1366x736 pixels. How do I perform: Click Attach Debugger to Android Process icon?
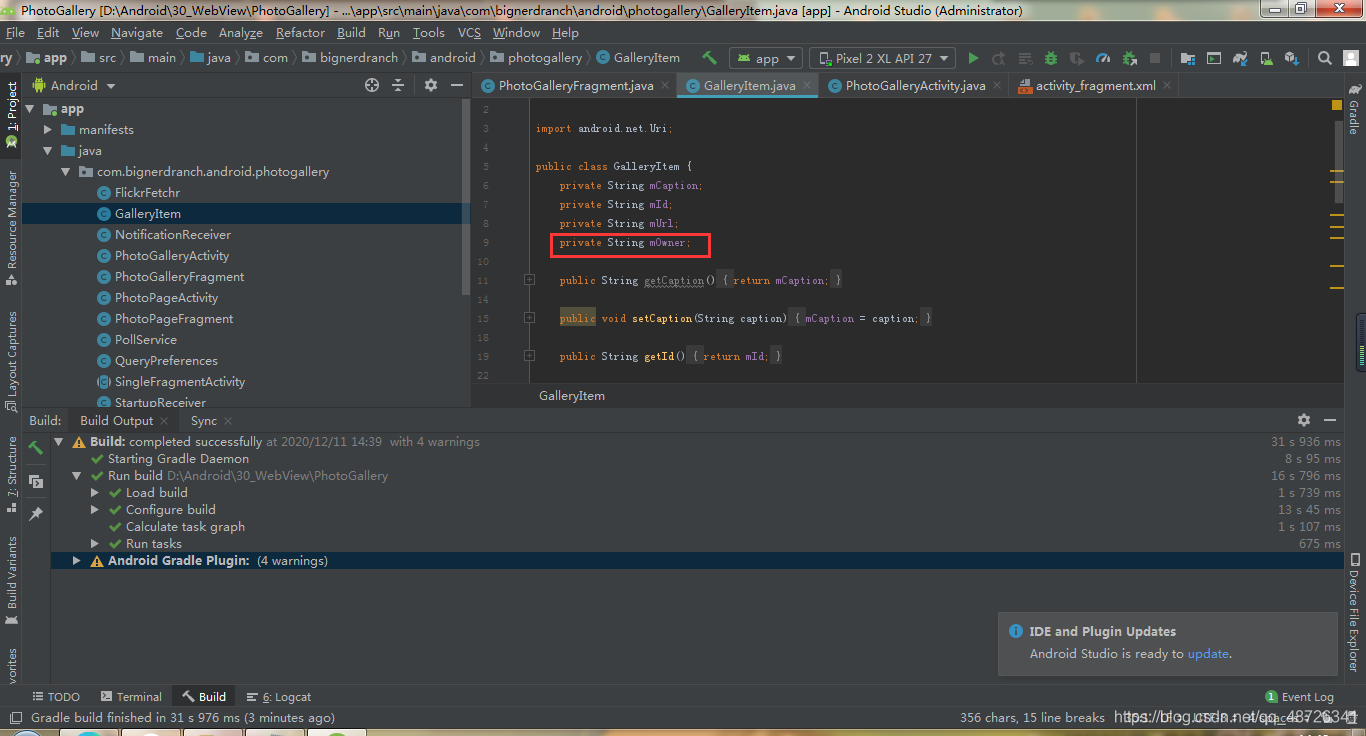click(1129, 58)
